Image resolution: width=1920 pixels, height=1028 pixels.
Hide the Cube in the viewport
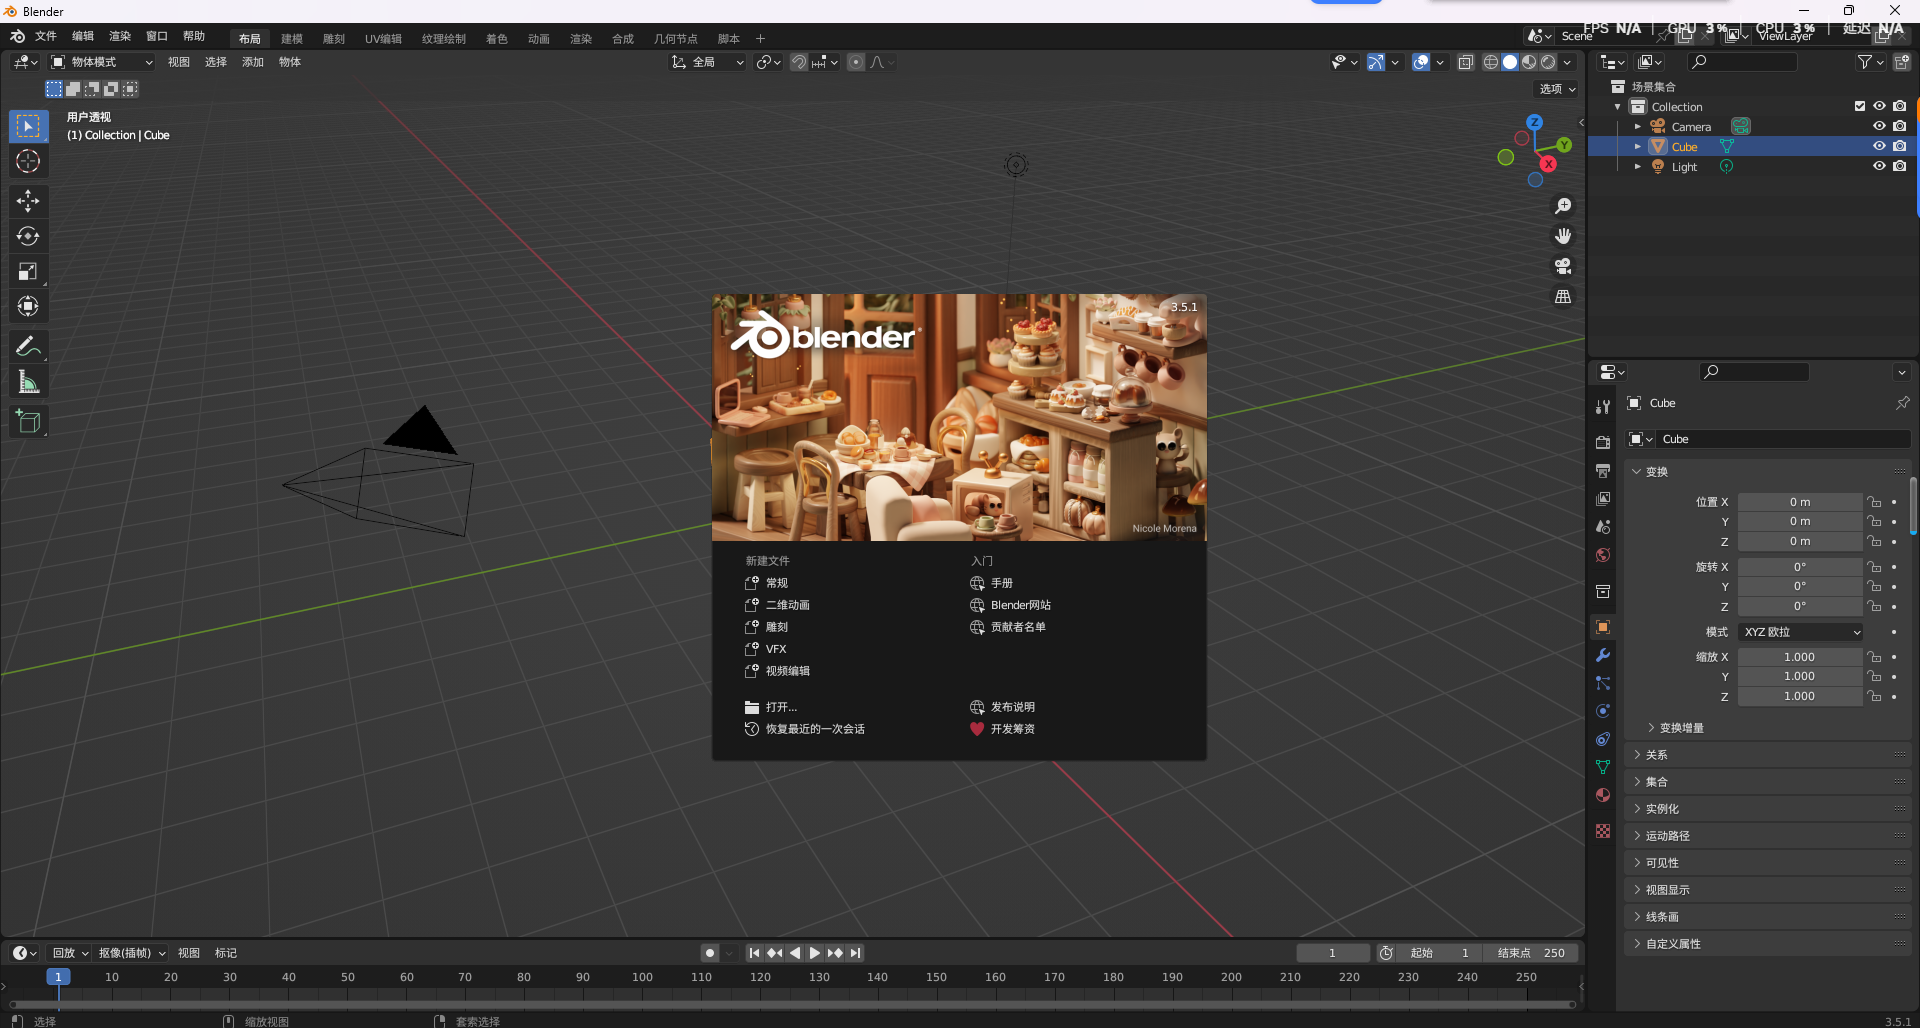click(1879, 146)
